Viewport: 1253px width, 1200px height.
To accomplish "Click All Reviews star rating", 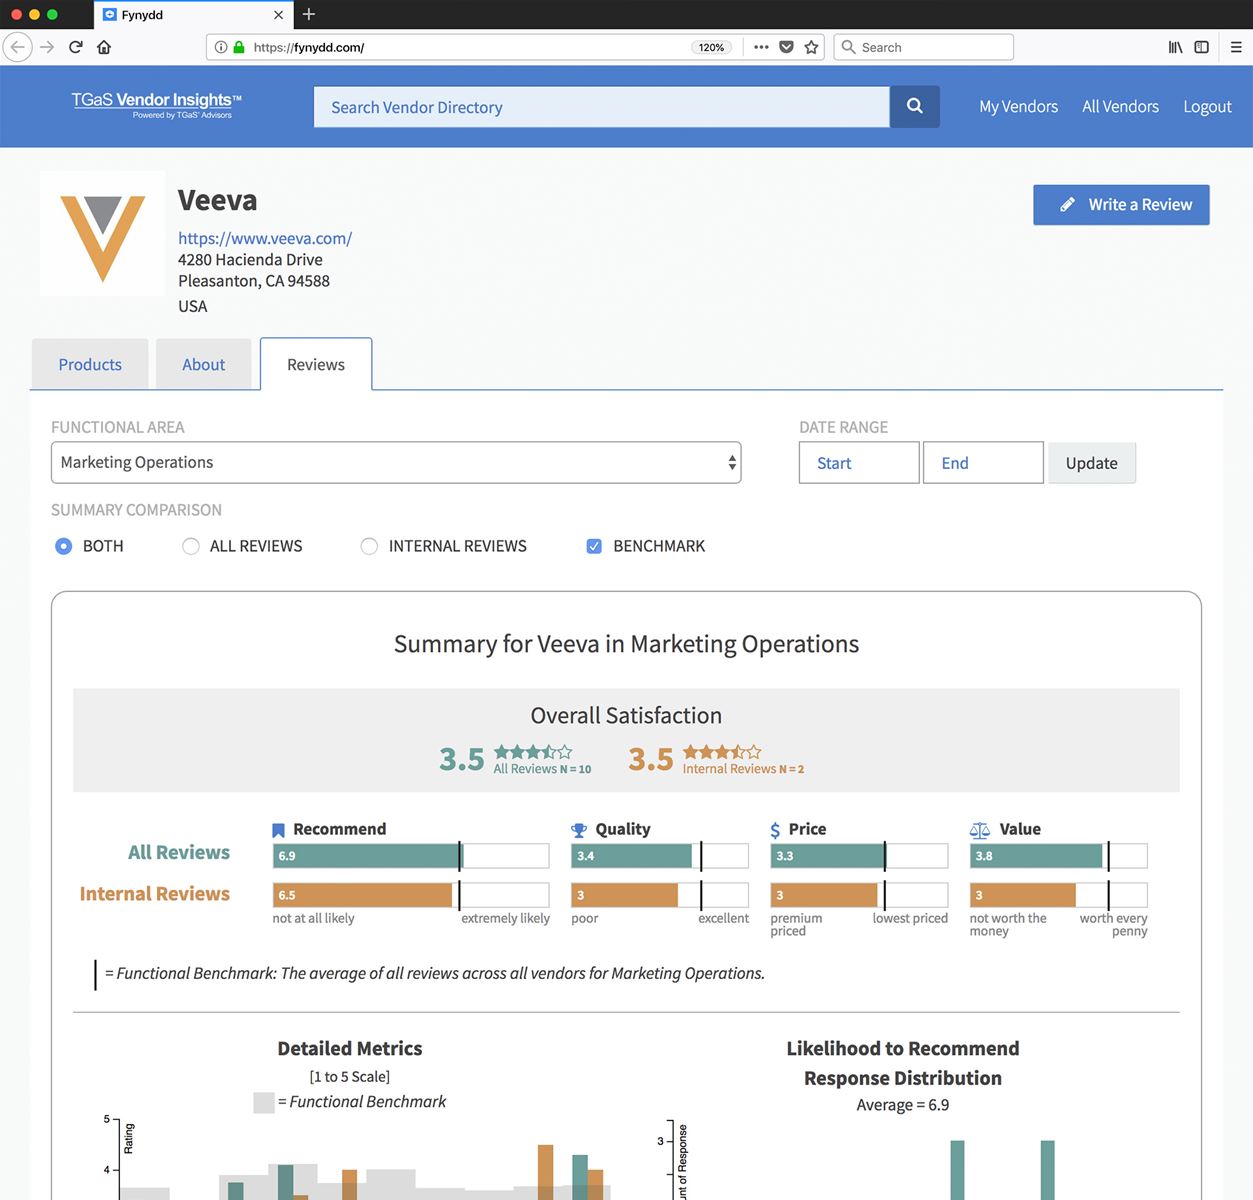I will coord(533,752).
